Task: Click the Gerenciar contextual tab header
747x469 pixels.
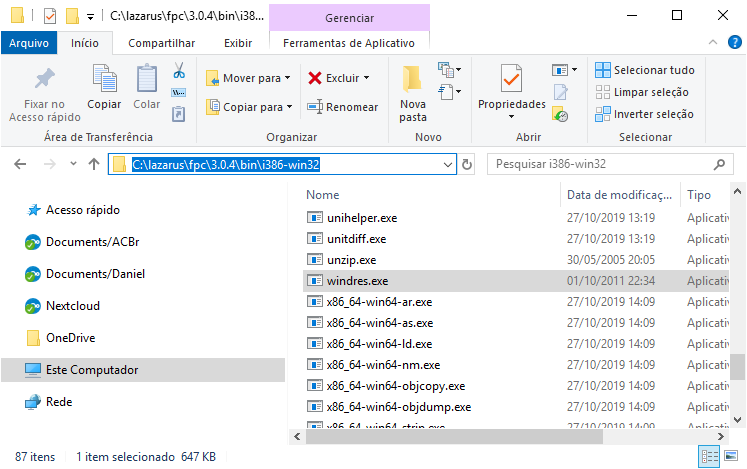Action: click(x=349, y=18)
